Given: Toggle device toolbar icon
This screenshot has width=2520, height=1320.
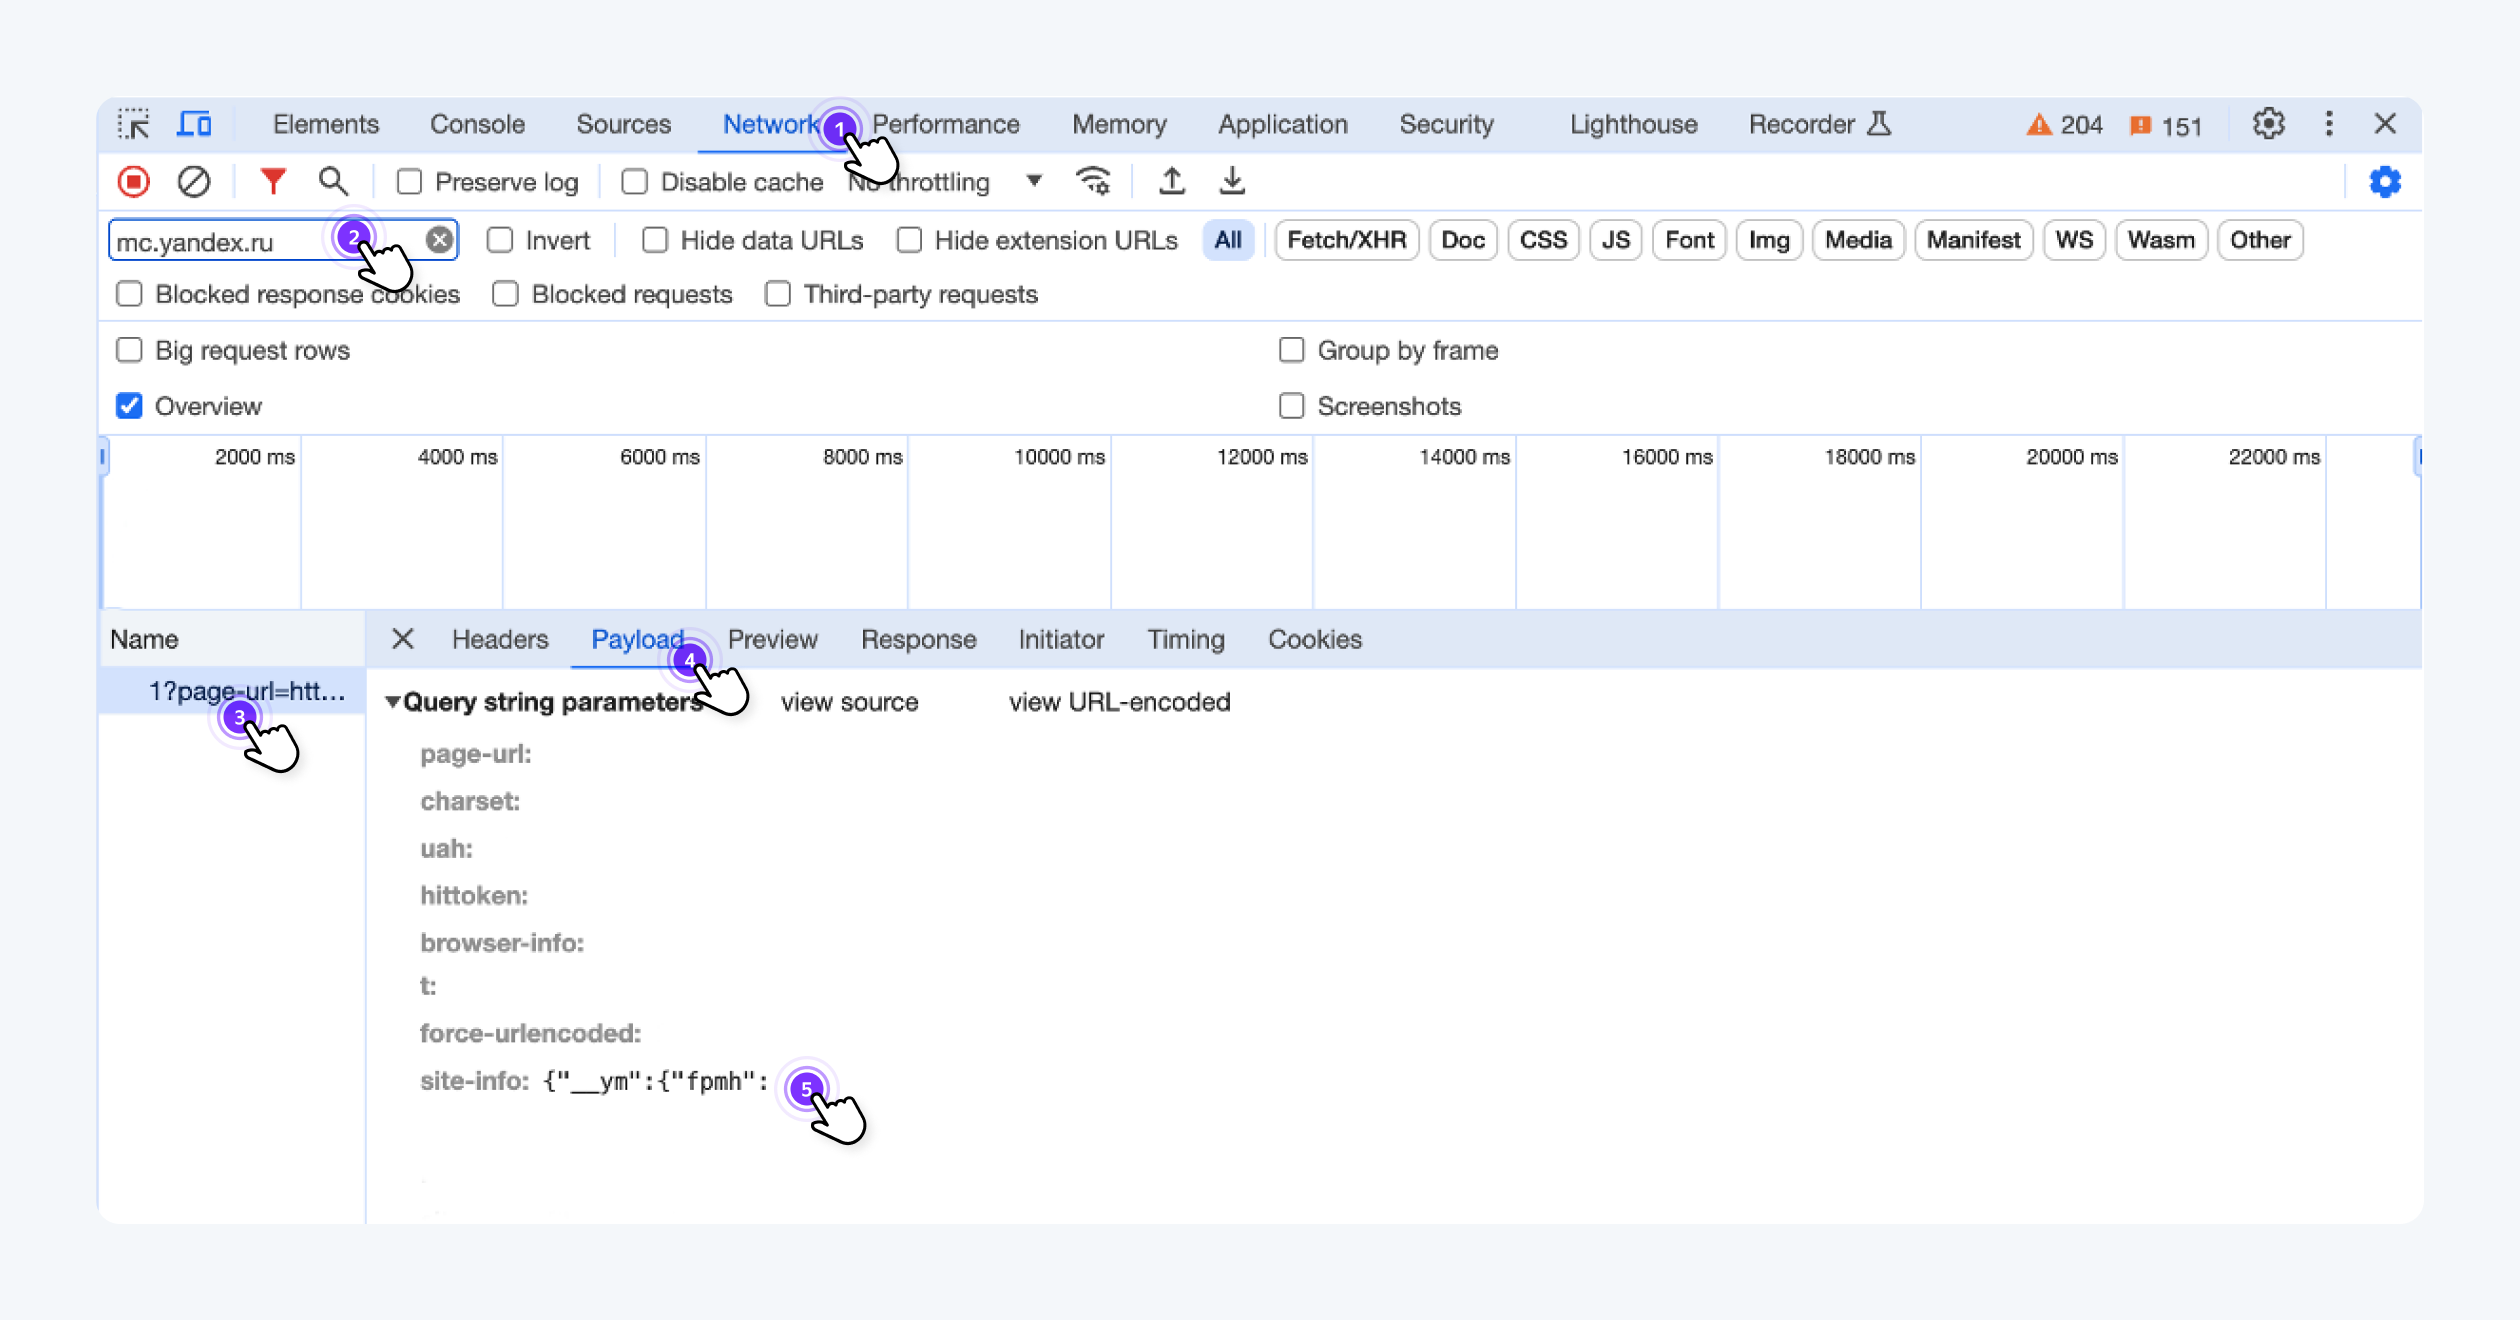Looking at the screenshot, I should point(194,124).
